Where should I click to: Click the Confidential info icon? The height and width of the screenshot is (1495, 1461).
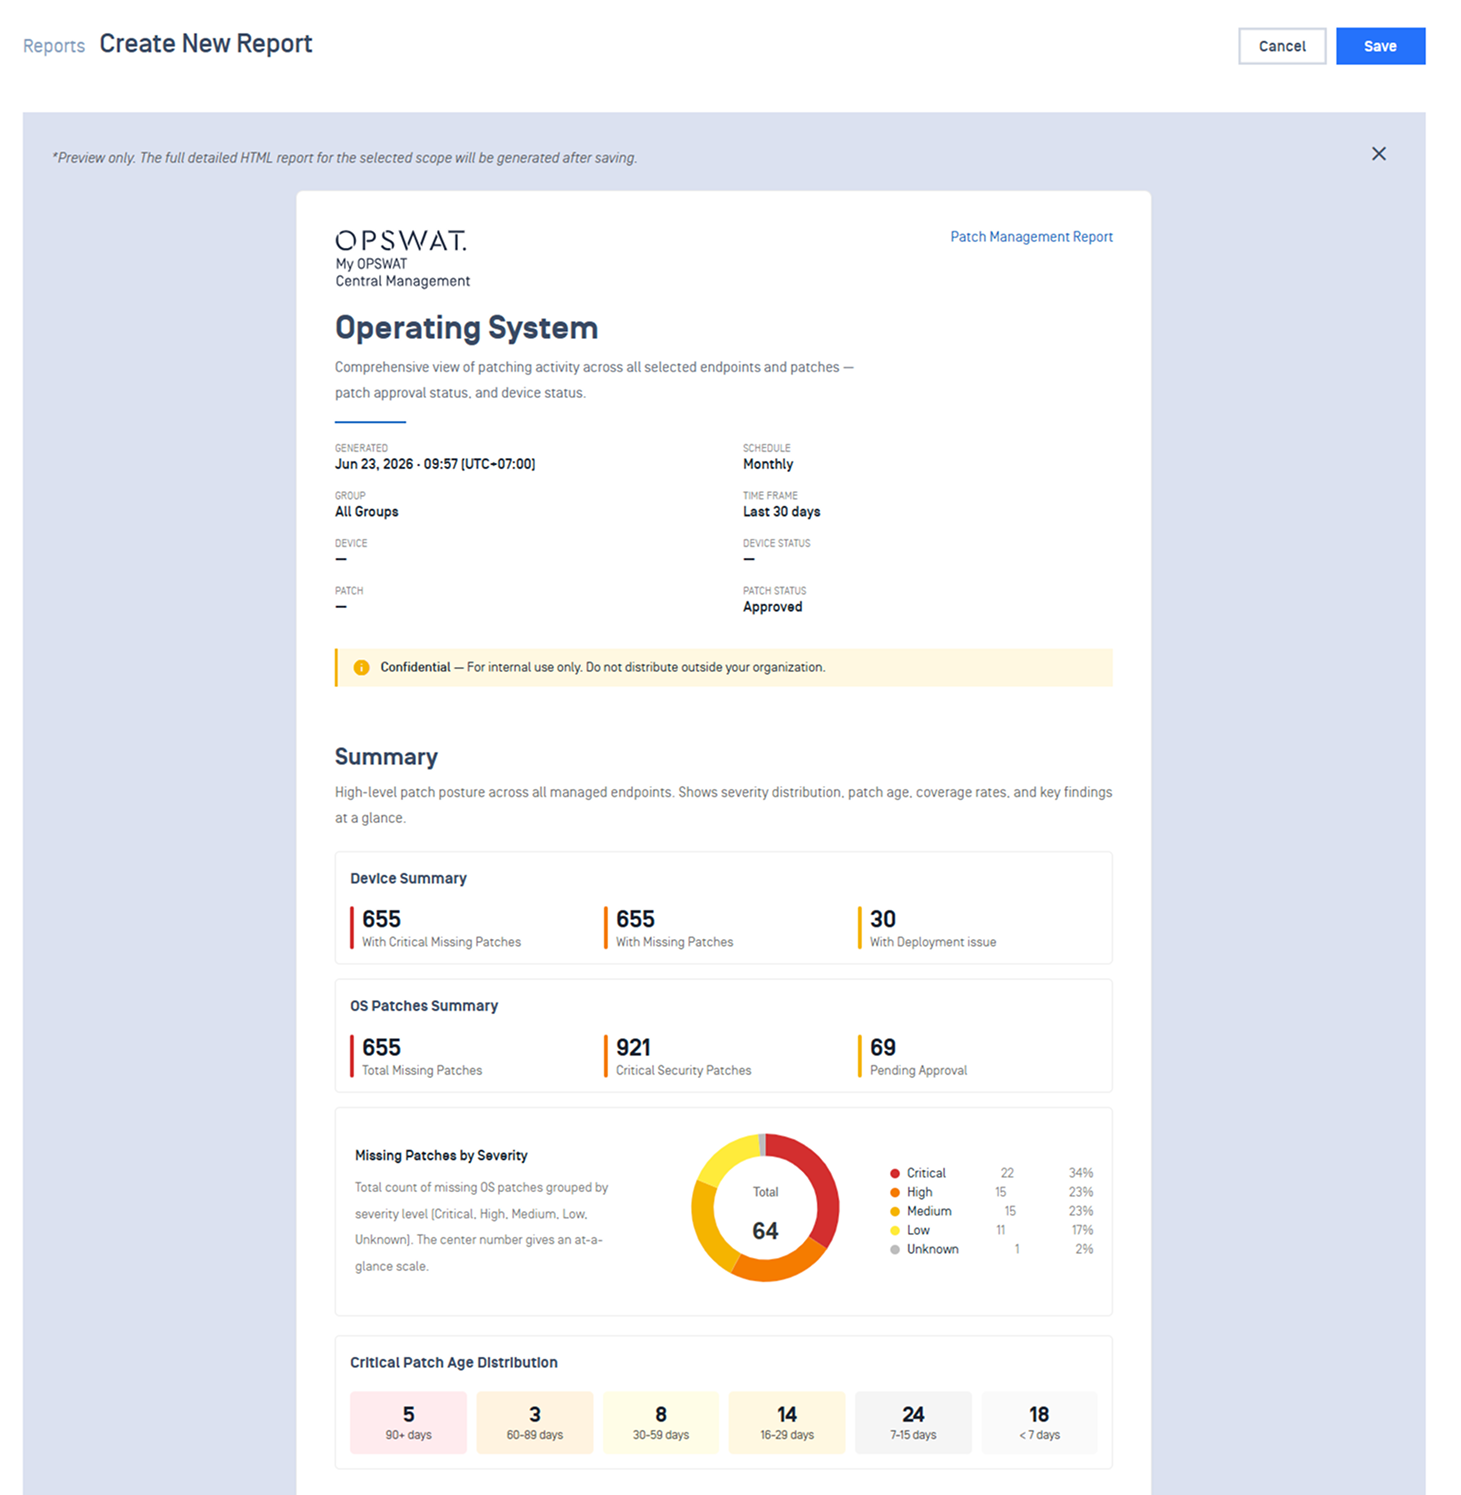pyautogui.click(x=362, y=668)
